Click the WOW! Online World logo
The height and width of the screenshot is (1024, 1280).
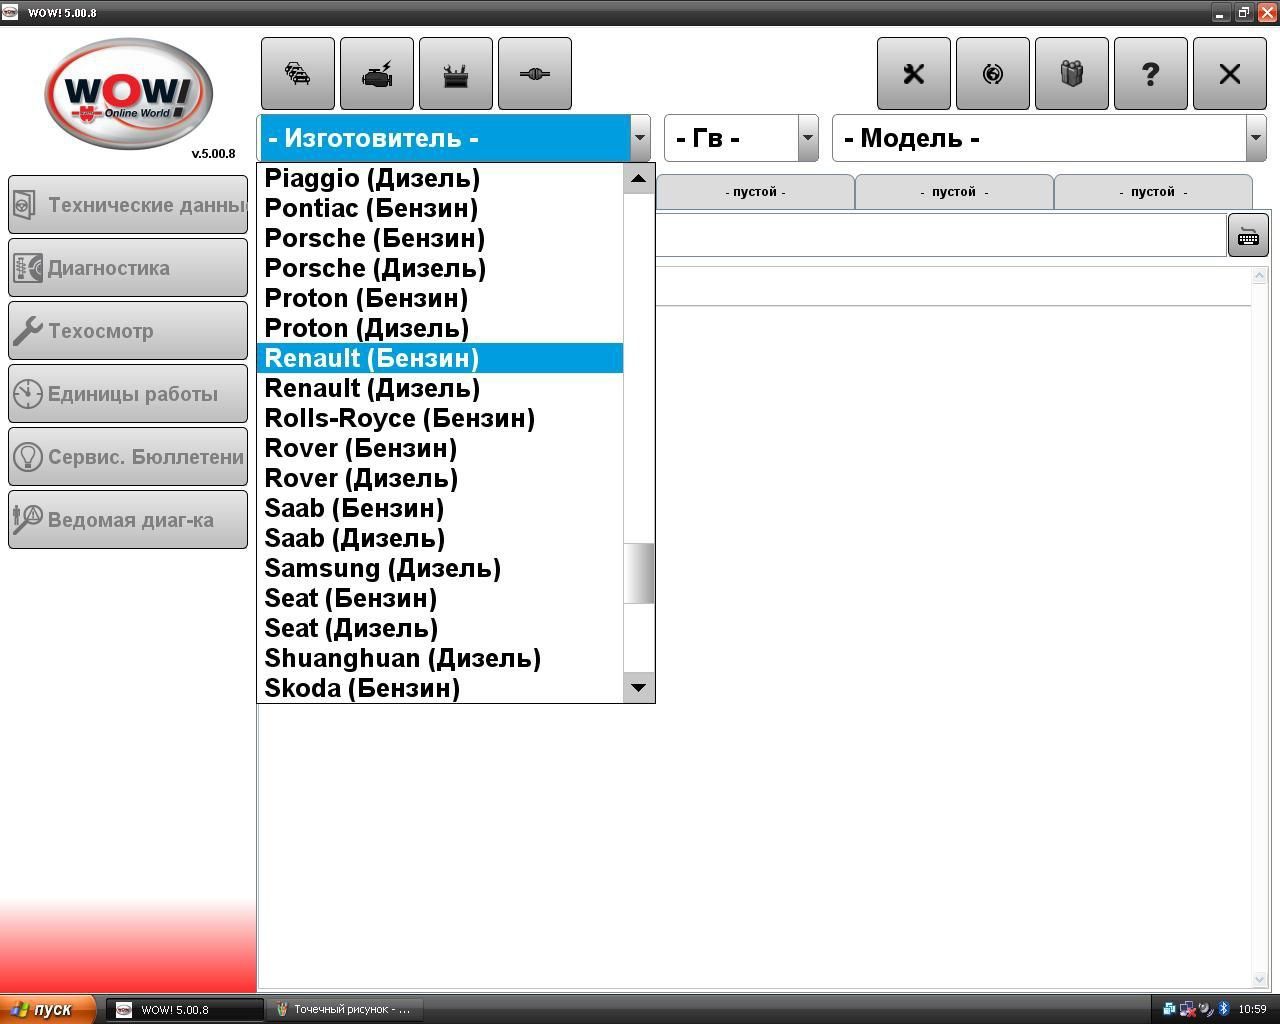[129, 93]
